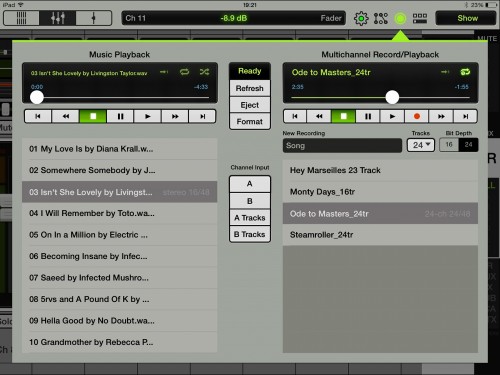Select 04 I Will Remember by Toto

click(x=119, y=213)
